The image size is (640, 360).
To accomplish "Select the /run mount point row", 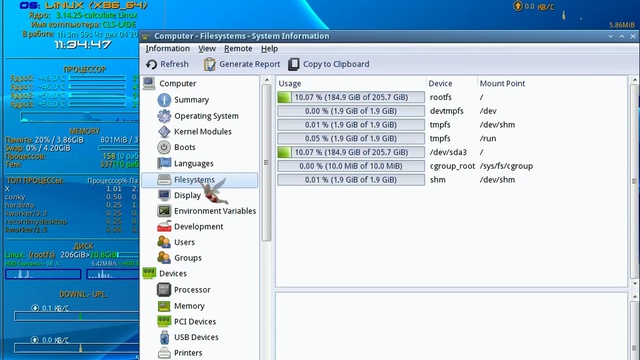I will click(488, 138).
